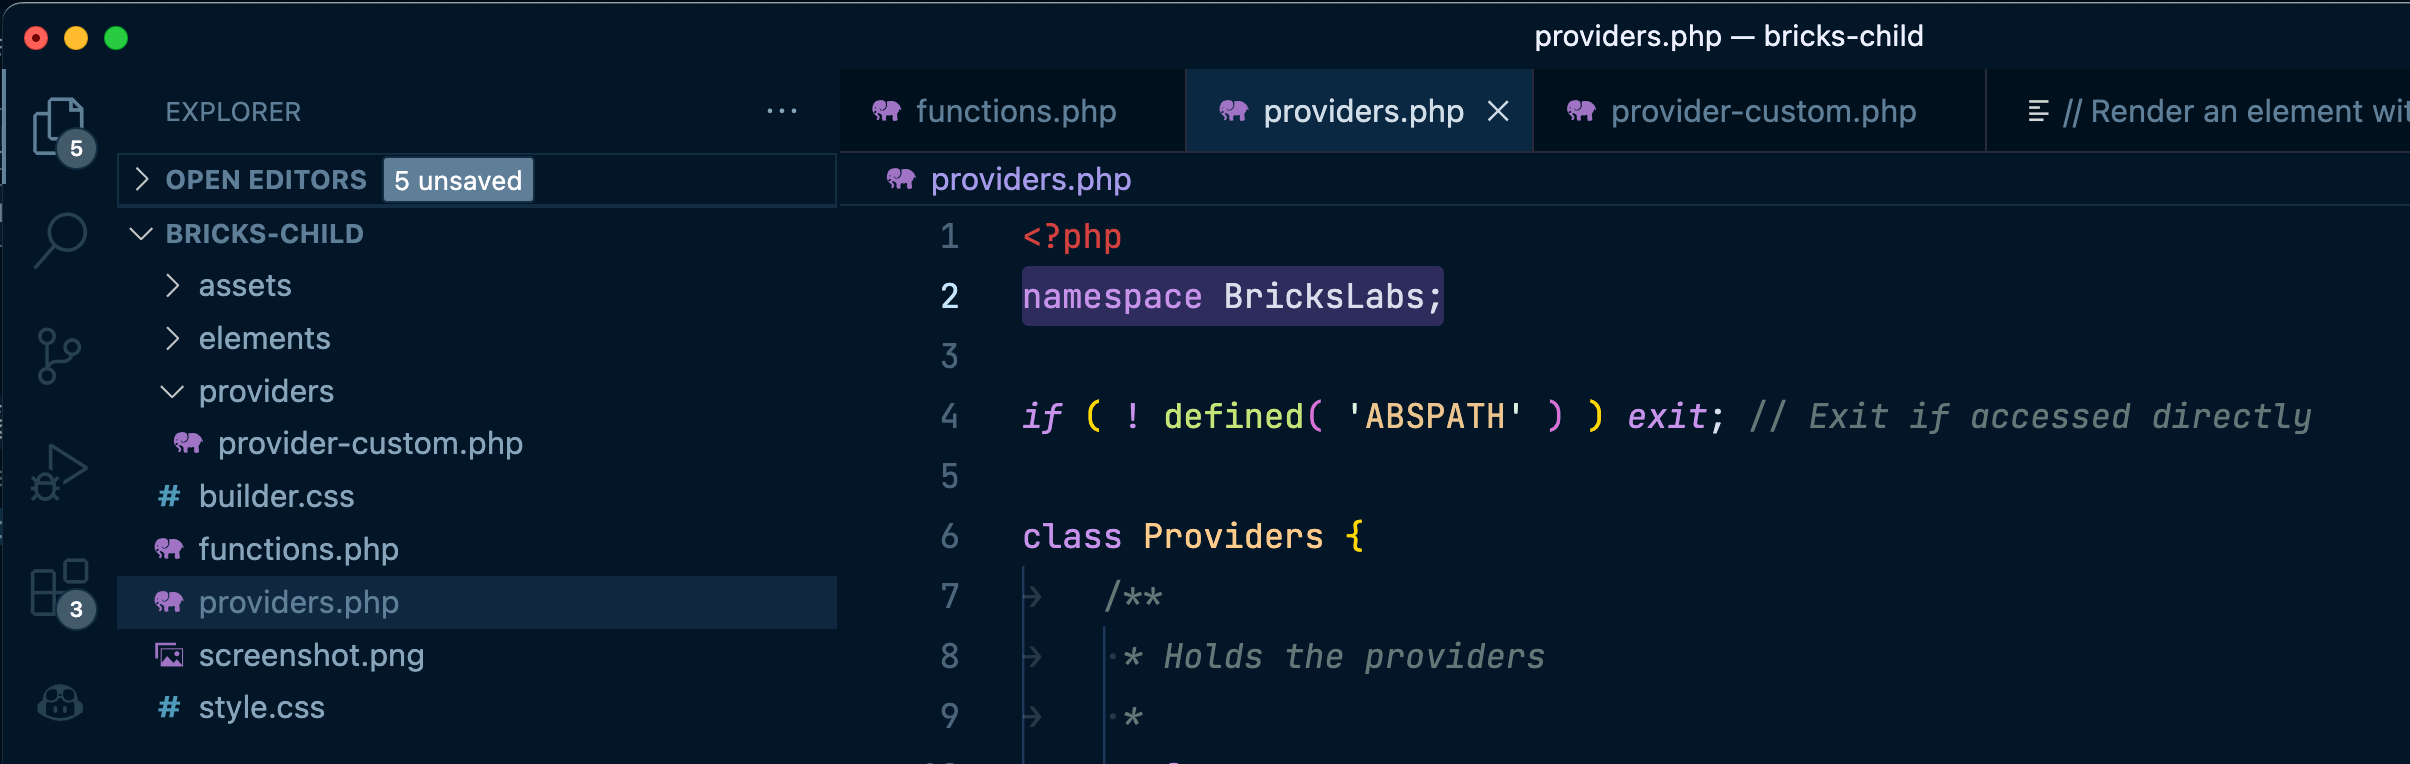Open the Extensions view

point(59,588)
